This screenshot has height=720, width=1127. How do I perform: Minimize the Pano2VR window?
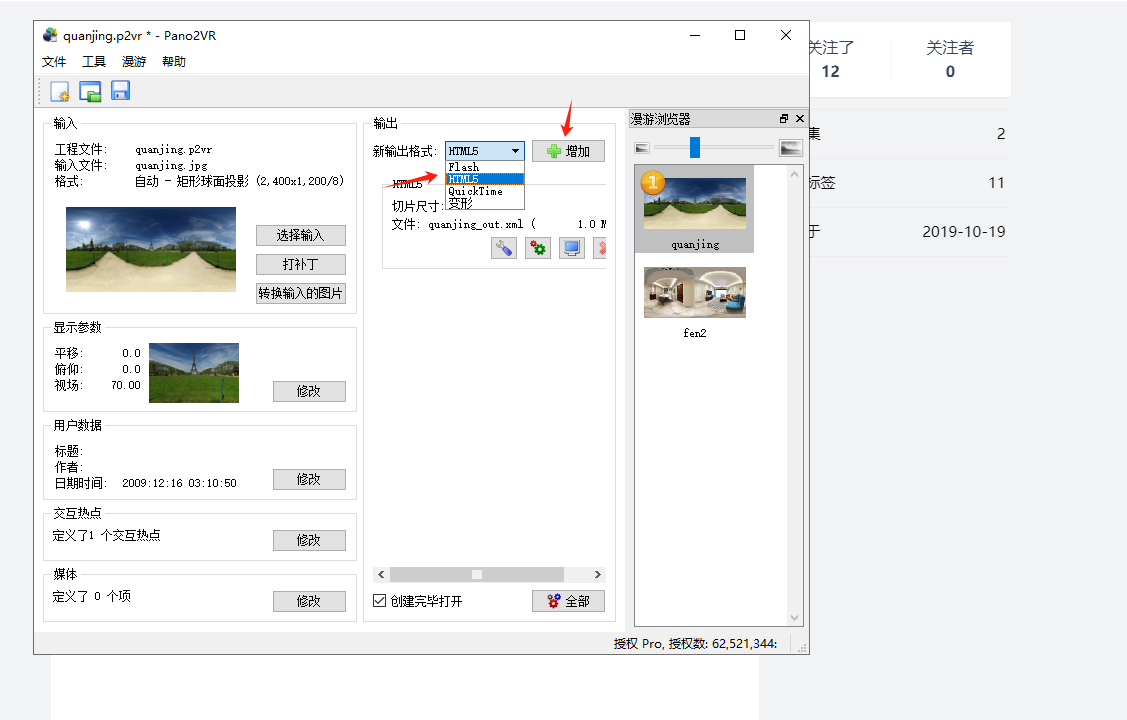coord(694,35)
